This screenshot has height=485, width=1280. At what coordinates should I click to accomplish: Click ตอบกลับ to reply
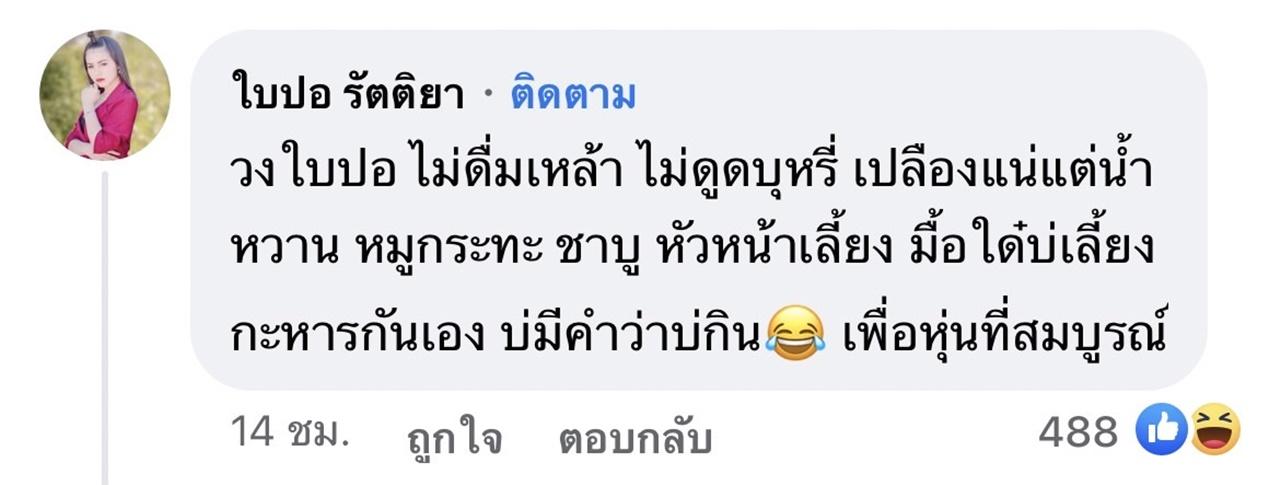coord(636,438)
